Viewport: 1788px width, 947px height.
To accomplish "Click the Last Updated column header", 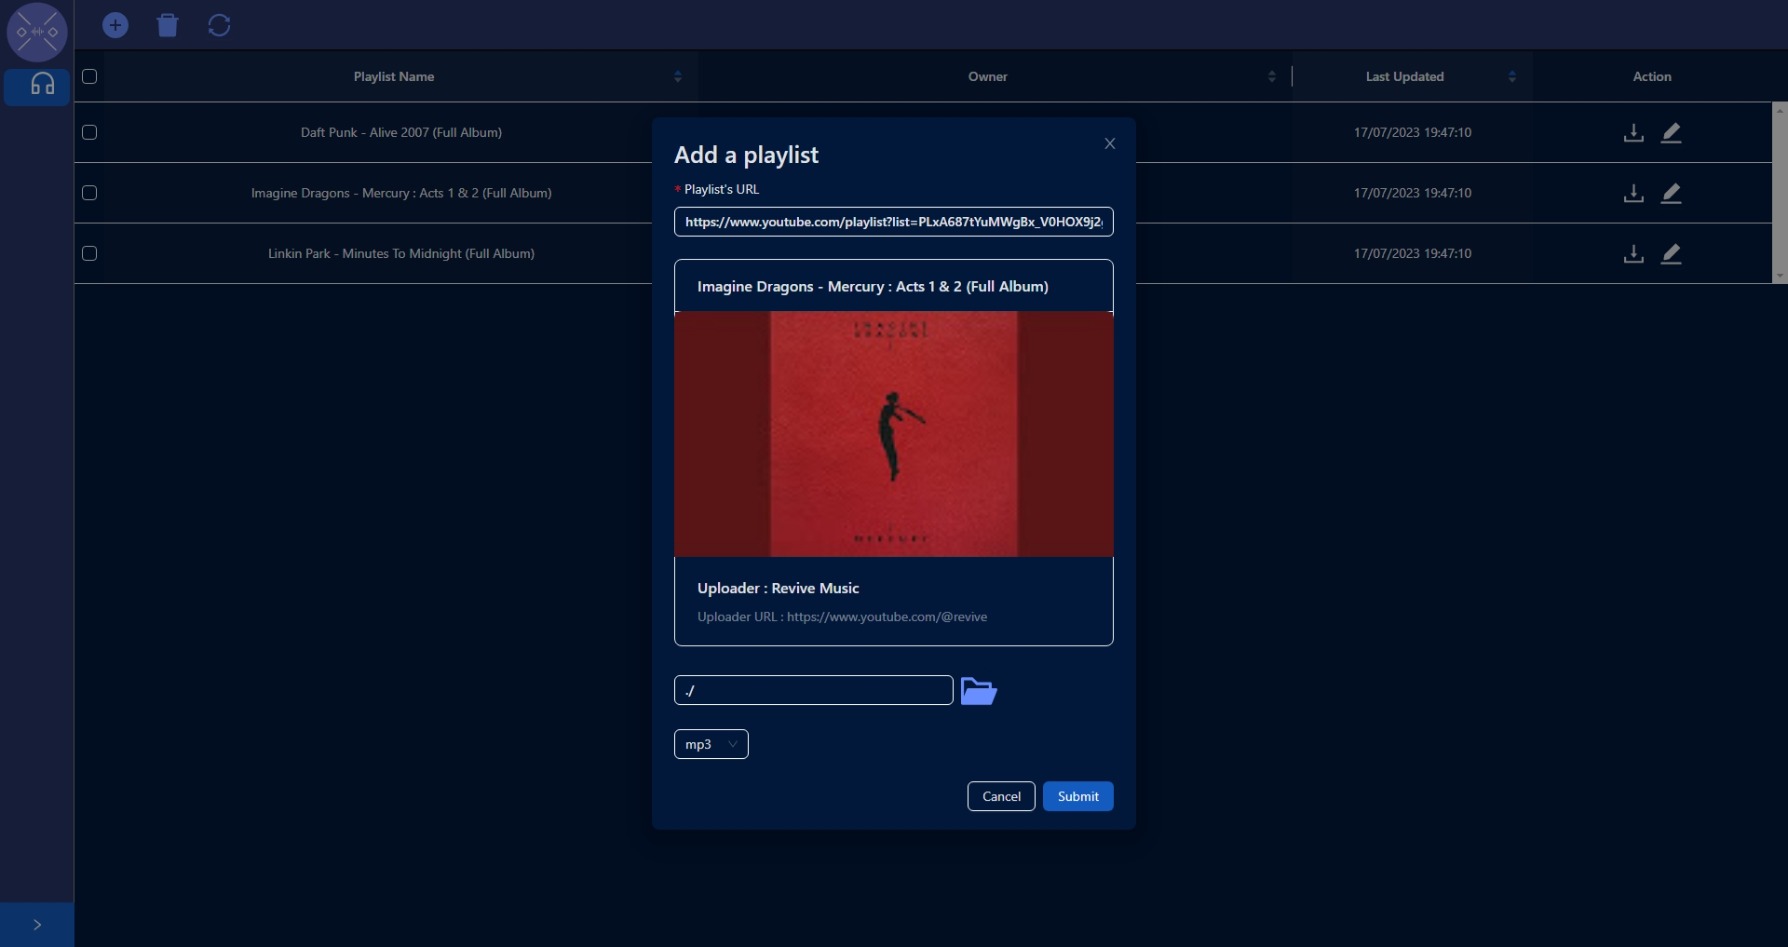I will coord(1405,77).
